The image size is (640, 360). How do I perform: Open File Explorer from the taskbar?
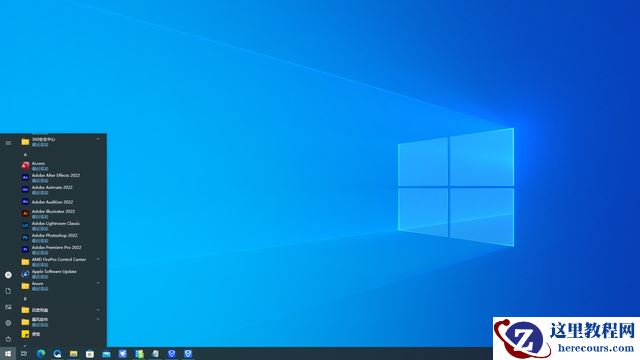73,353
